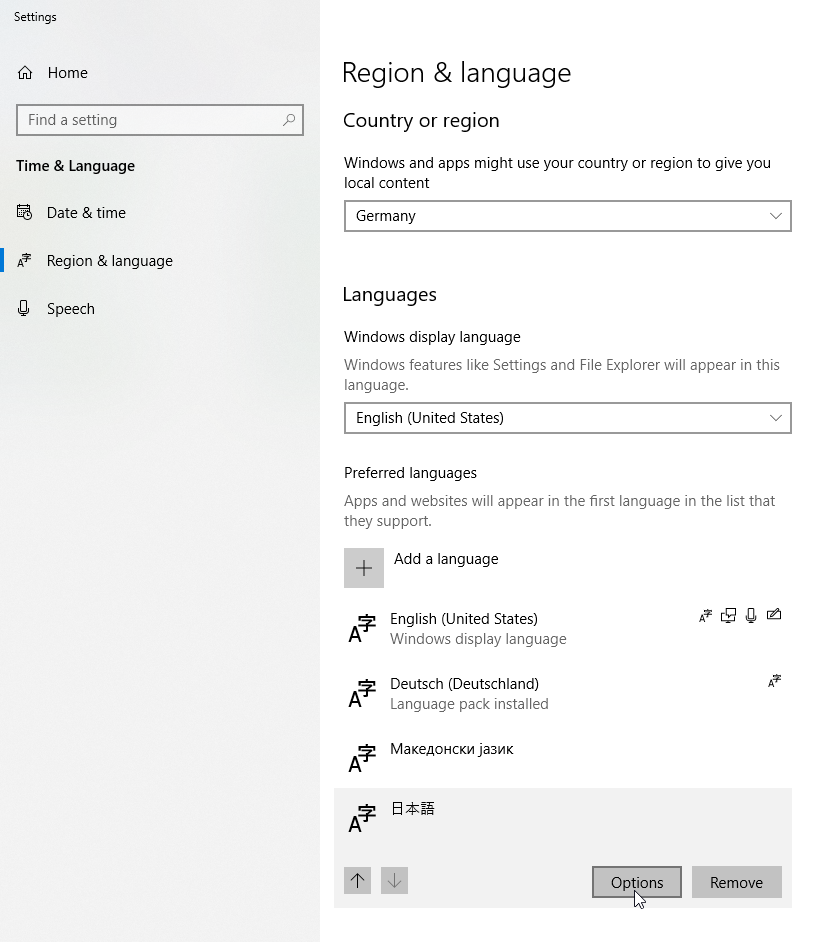The height and width of the screenshot is (942, 814).
Task: Open Date & time settings
Action: pos(86,213)
